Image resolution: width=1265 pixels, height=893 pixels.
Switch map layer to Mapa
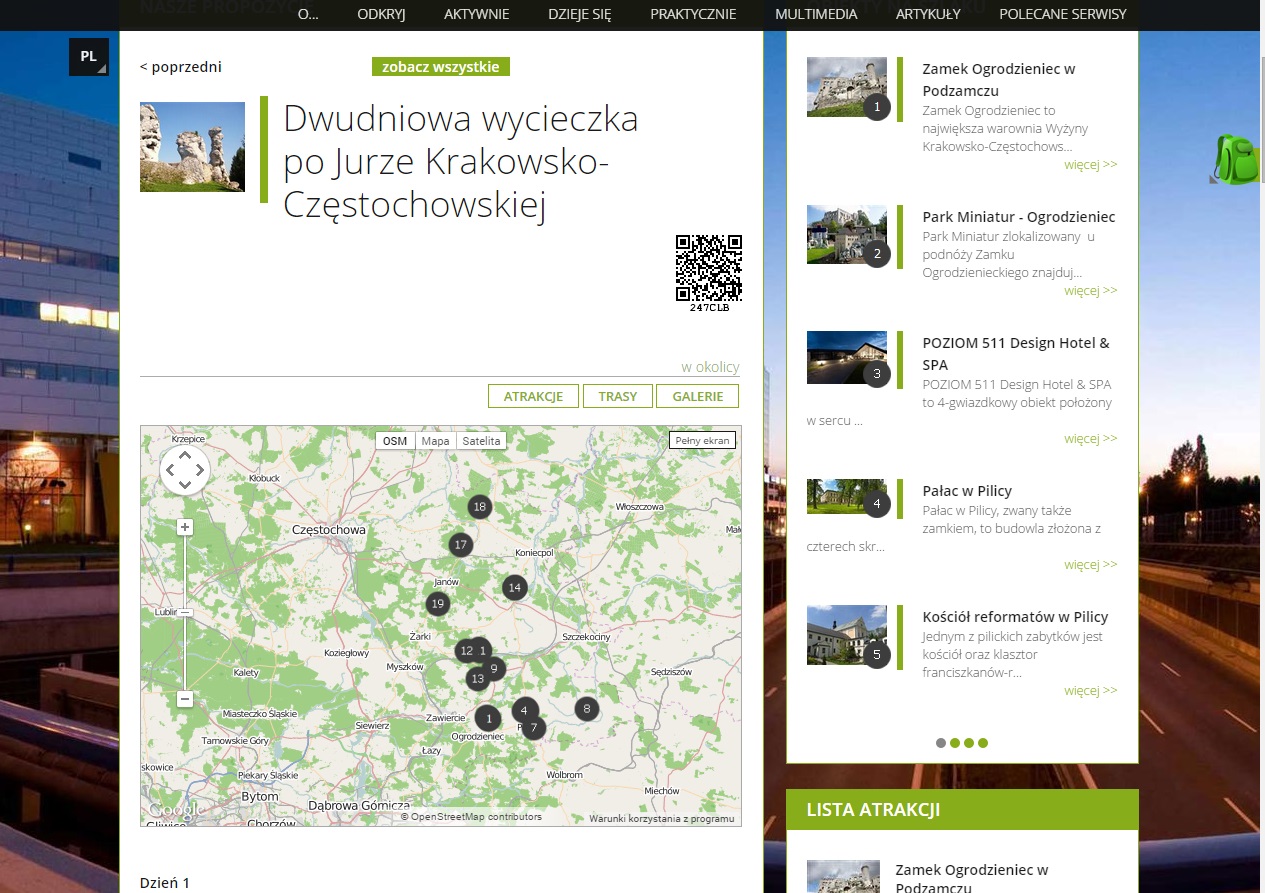point(435,441)
